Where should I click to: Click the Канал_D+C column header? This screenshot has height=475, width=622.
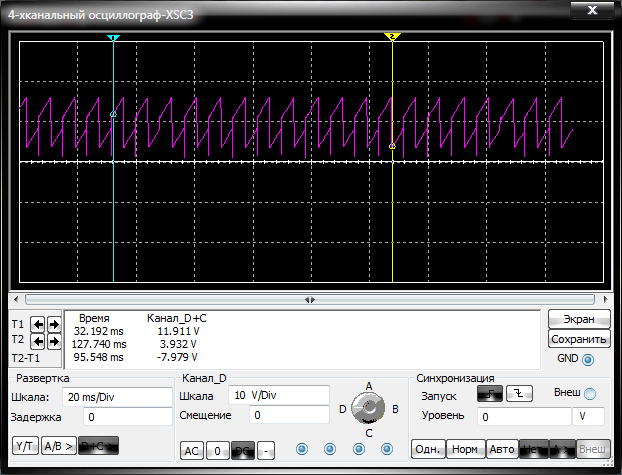point(177,318)
